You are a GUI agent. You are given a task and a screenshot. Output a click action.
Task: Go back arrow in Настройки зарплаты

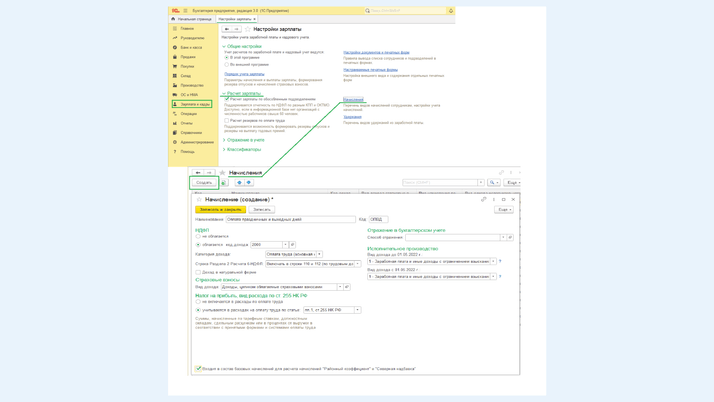[227, 29]
